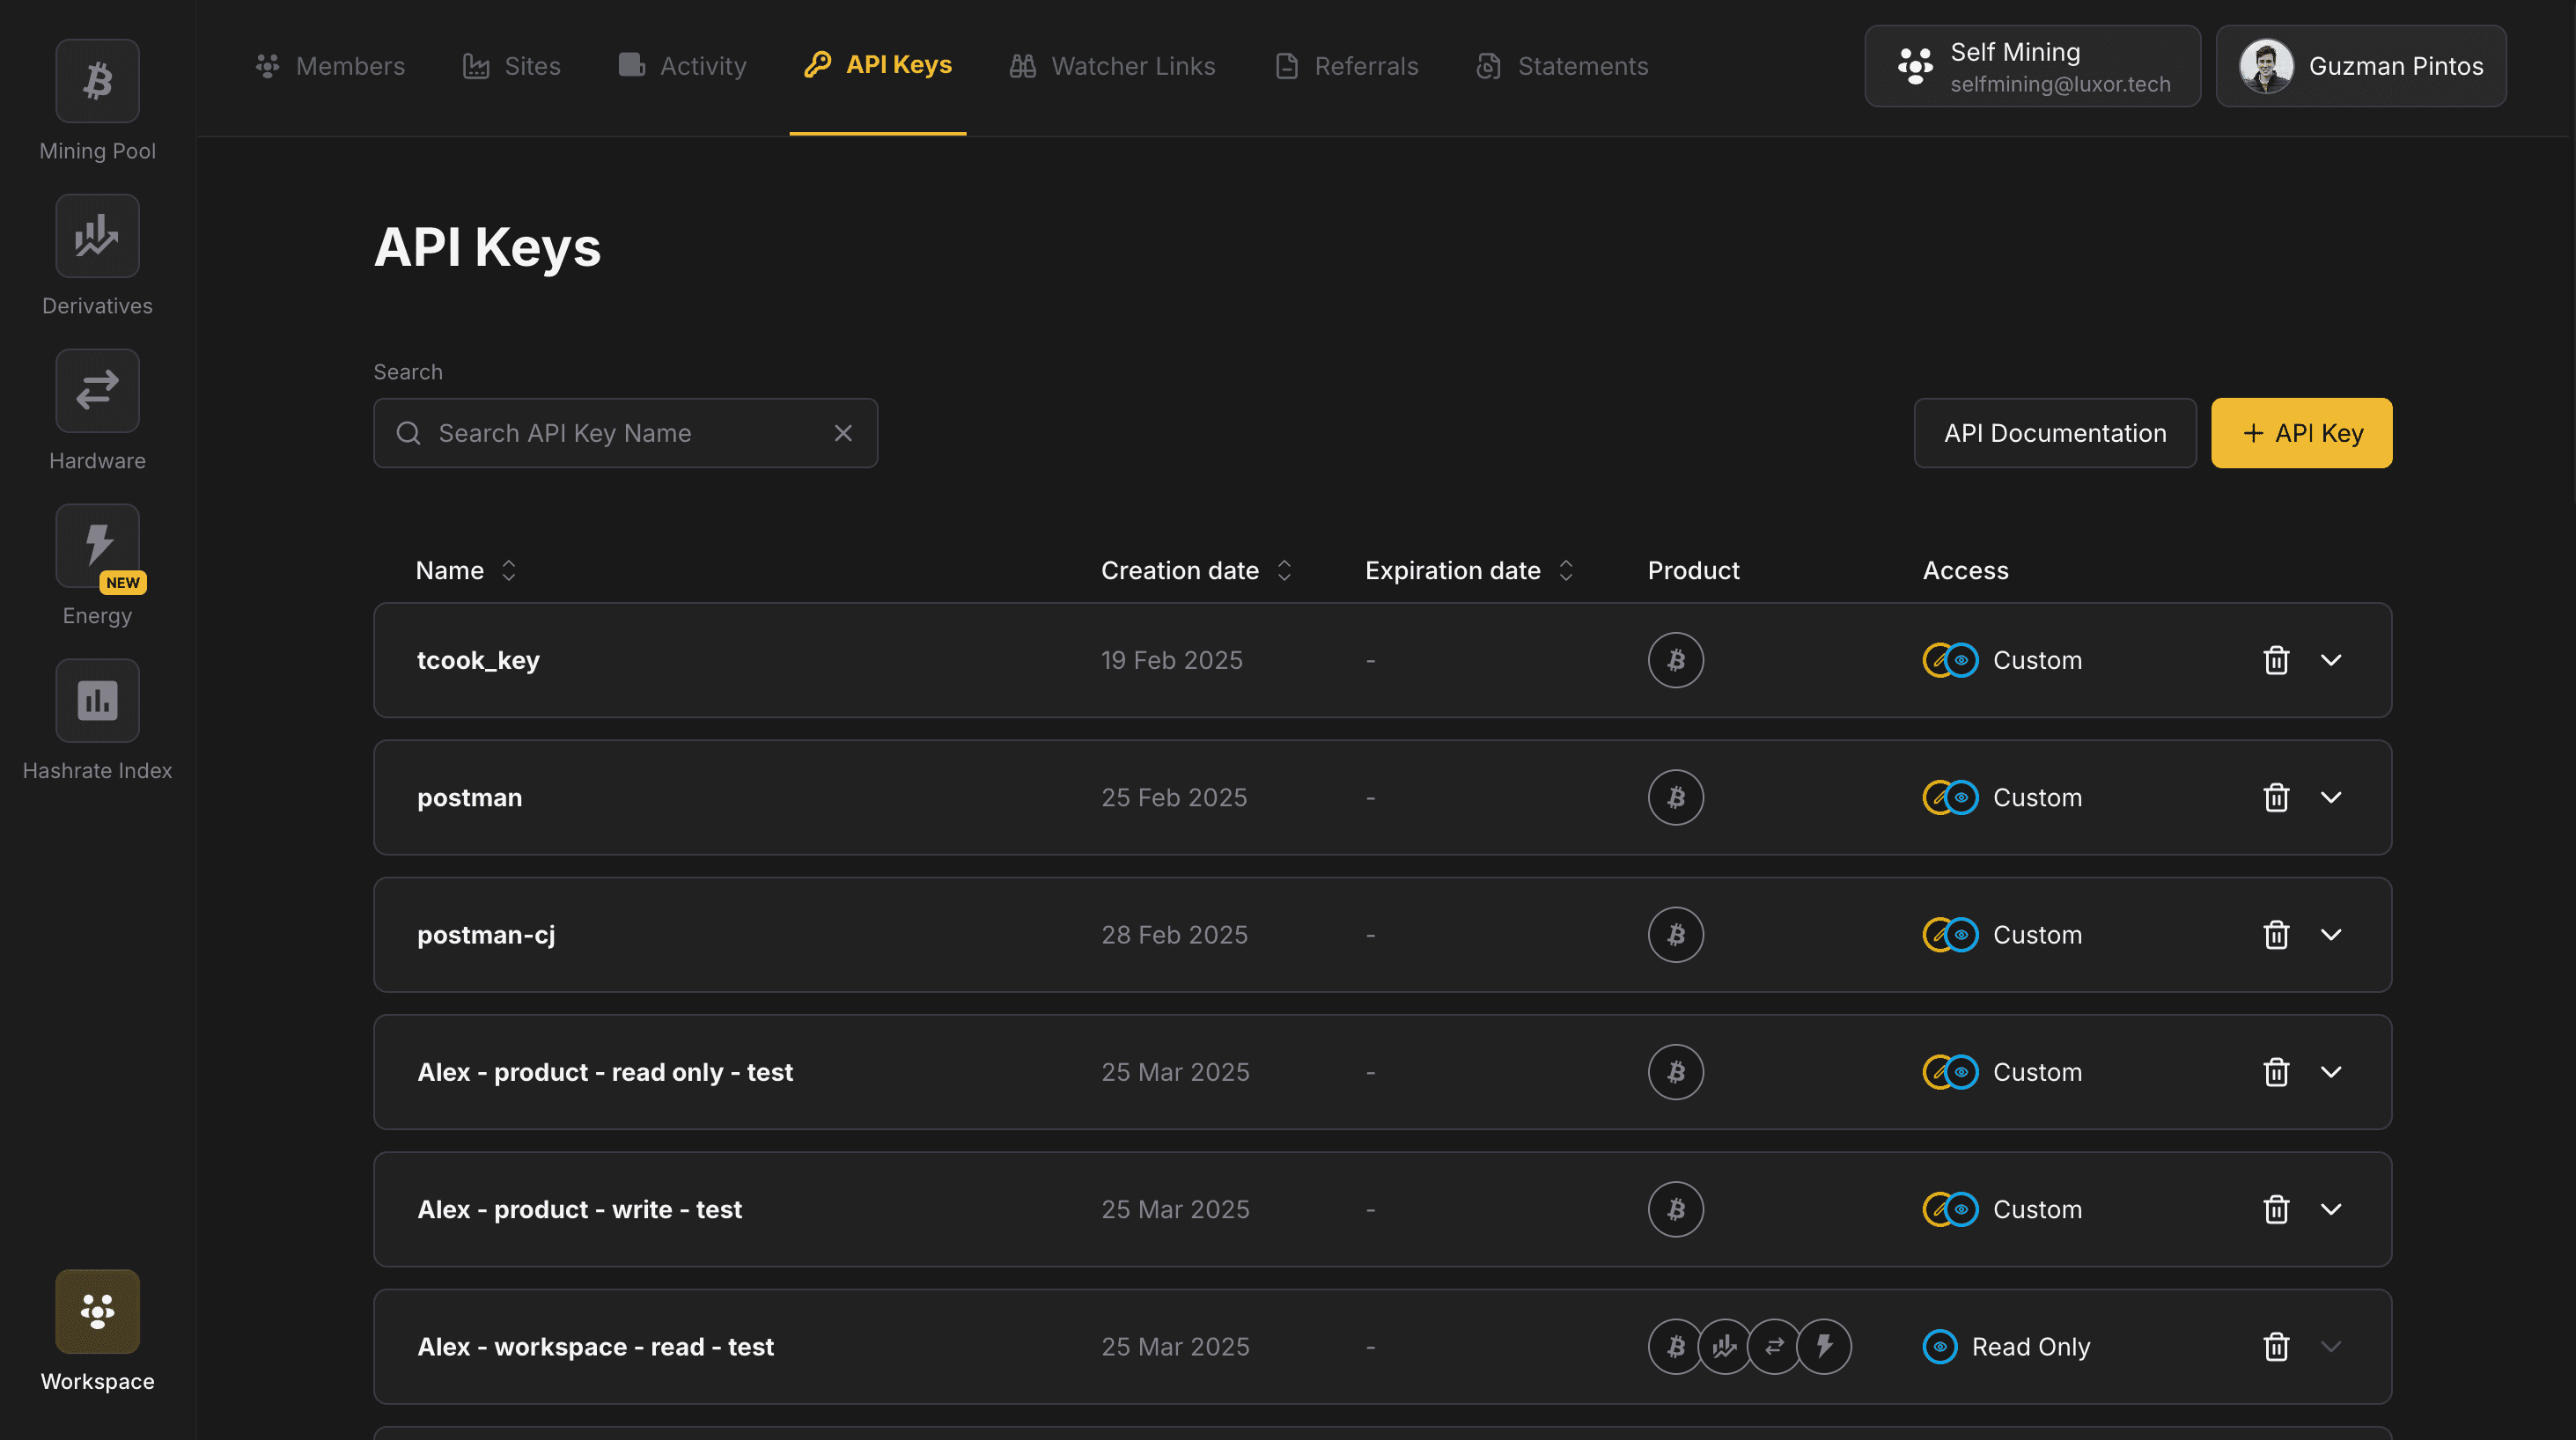Select the Derivatives sidebar icon
The width and height of the screenshot is (2576, 1440).
click(96, 236)
